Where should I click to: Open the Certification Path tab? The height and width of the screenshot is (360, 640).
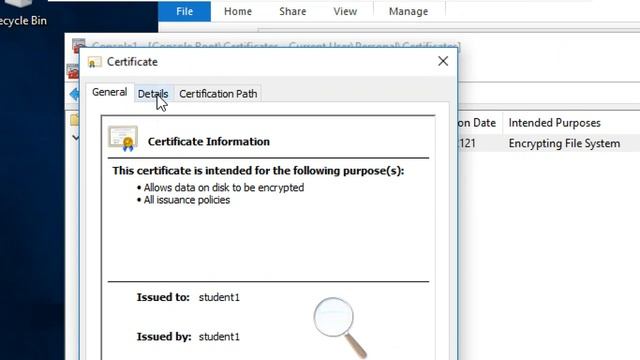(x=218, y=94)
